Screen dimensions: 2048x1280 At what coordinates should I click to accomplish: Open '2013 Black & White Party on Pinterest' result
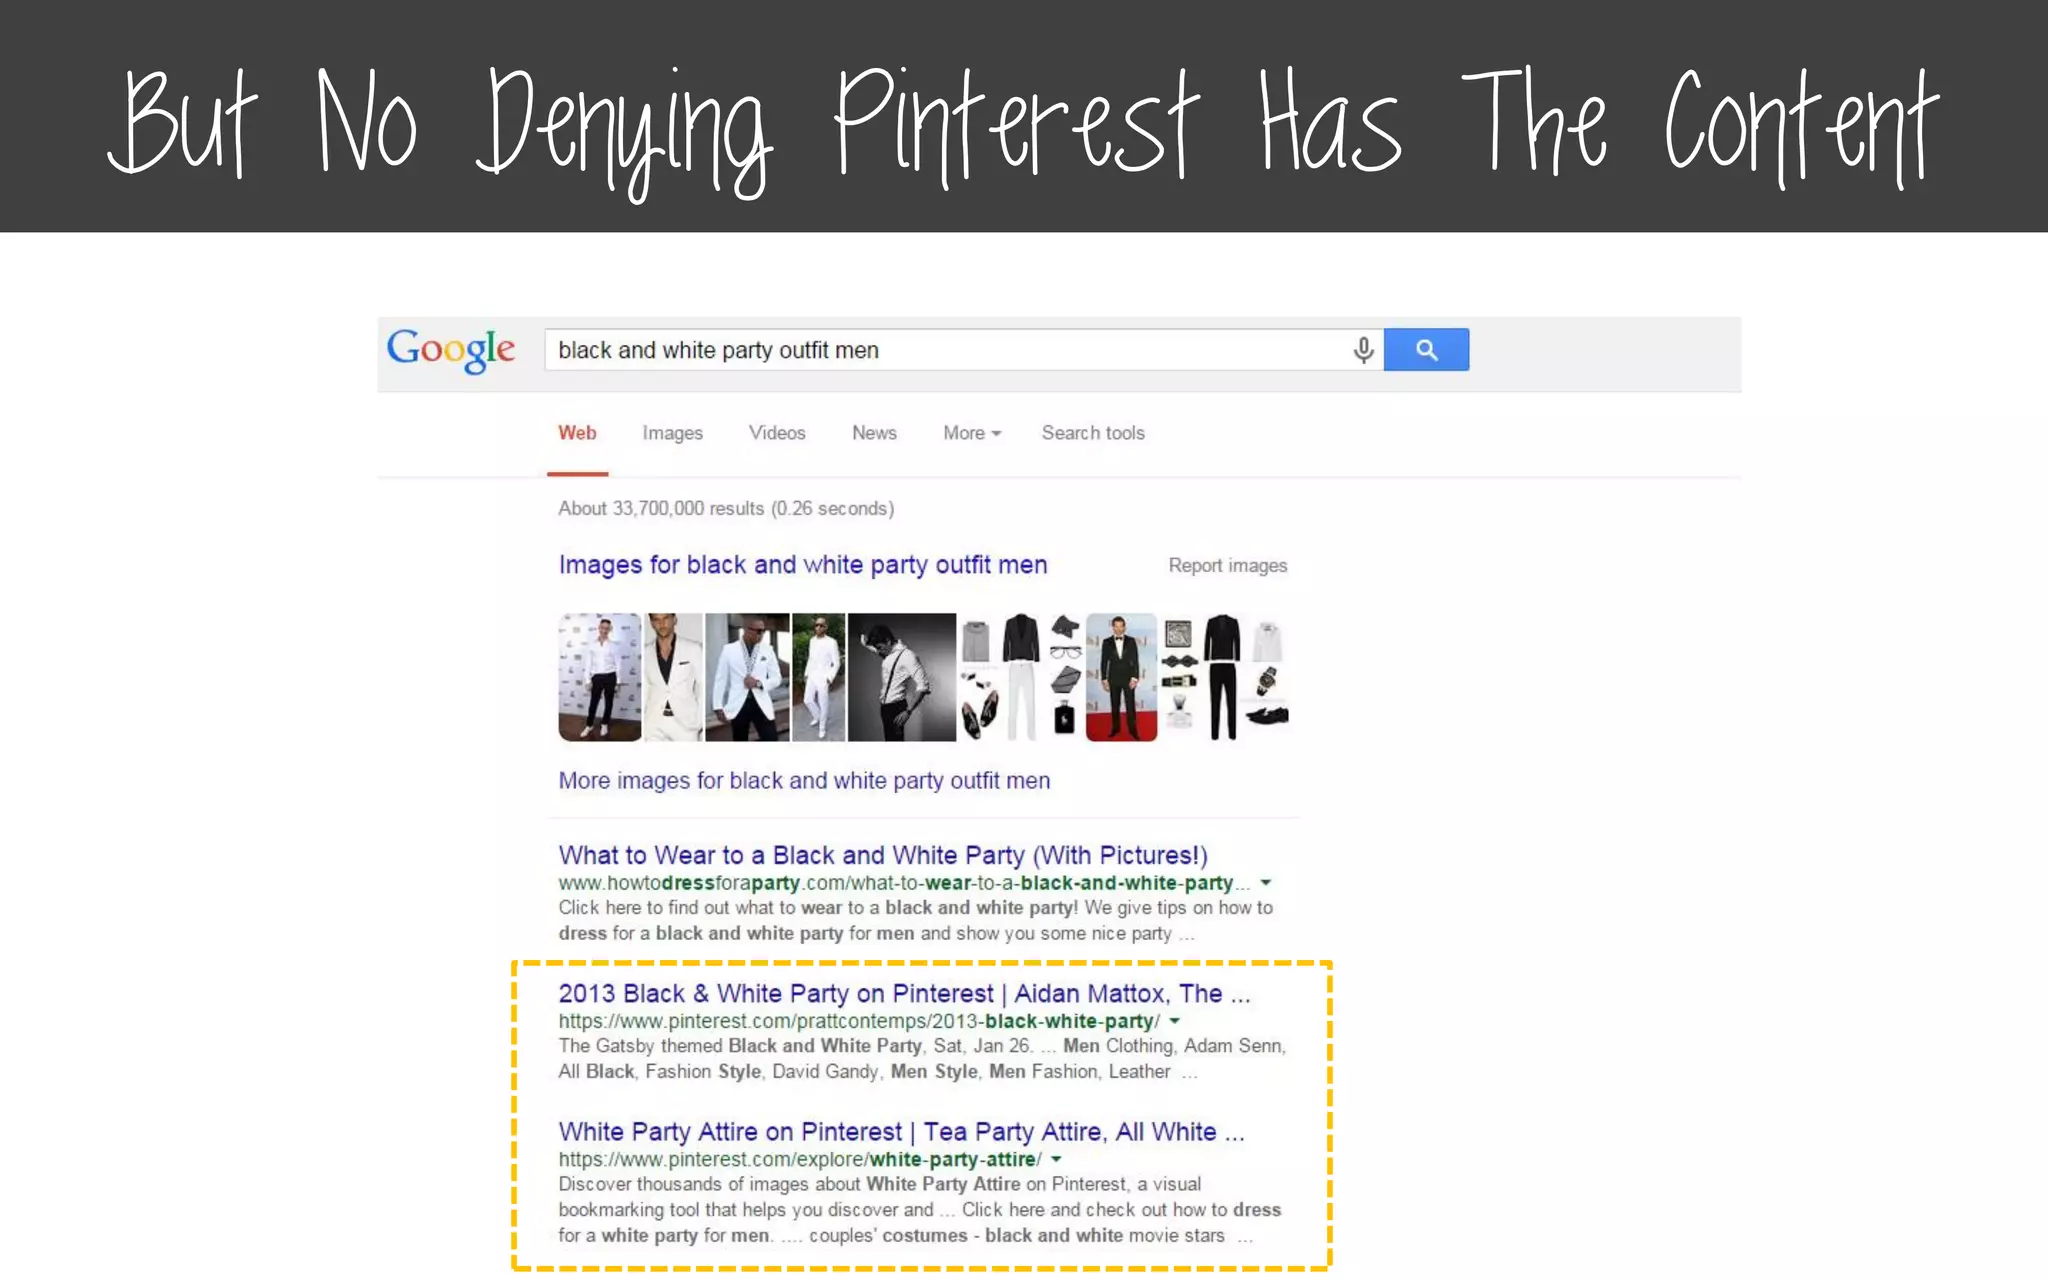click(904, 994)
